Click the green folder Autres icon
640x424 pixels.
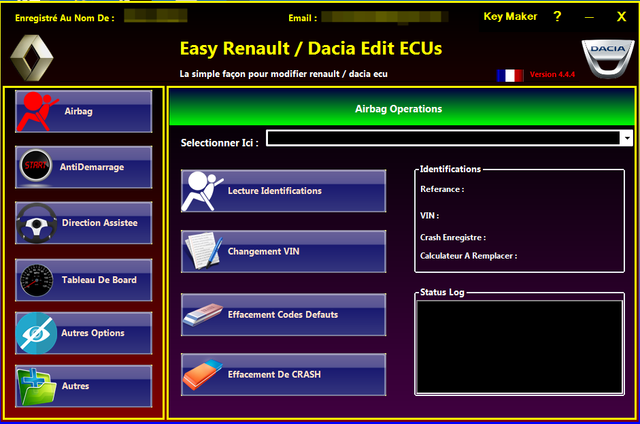pos(36,386)
